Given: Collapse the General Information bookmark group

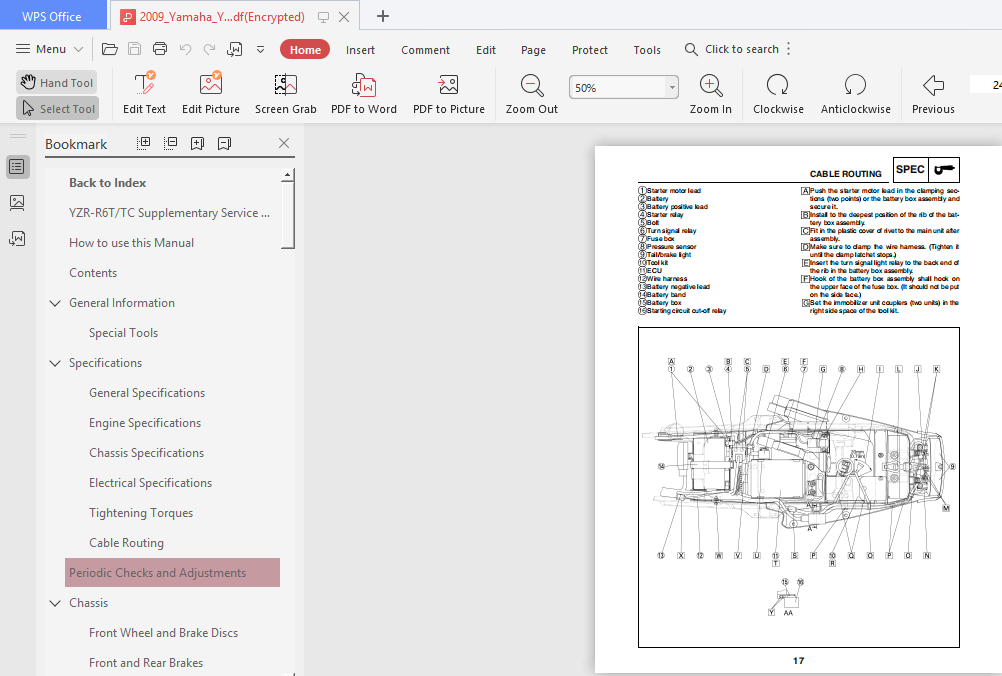Looking at the screenshot, I should (x=55, y=303).
